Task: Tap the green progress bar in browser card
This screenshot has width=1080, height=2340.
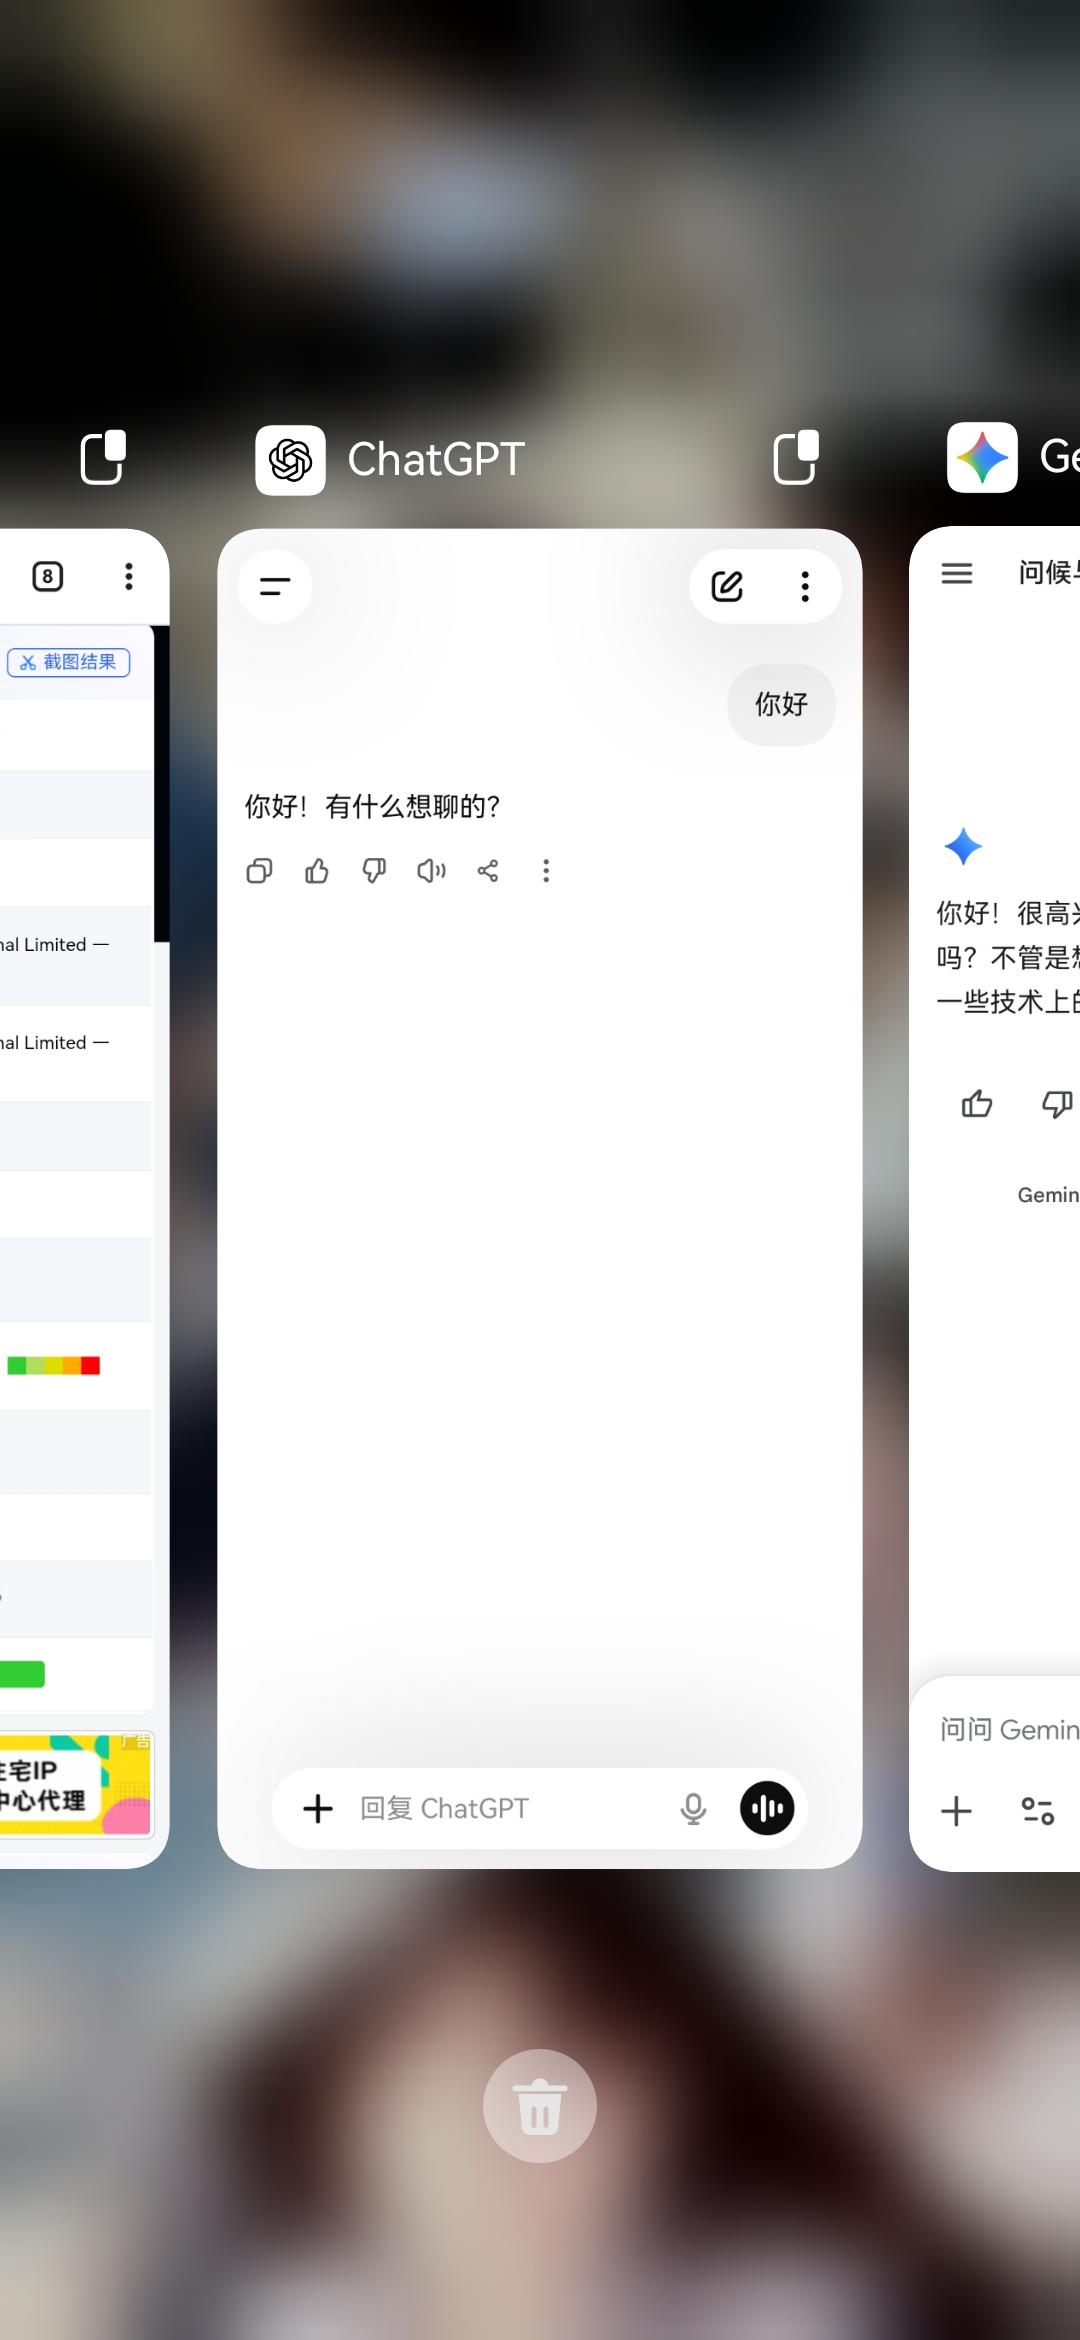Action: (x=22, y=1674)
